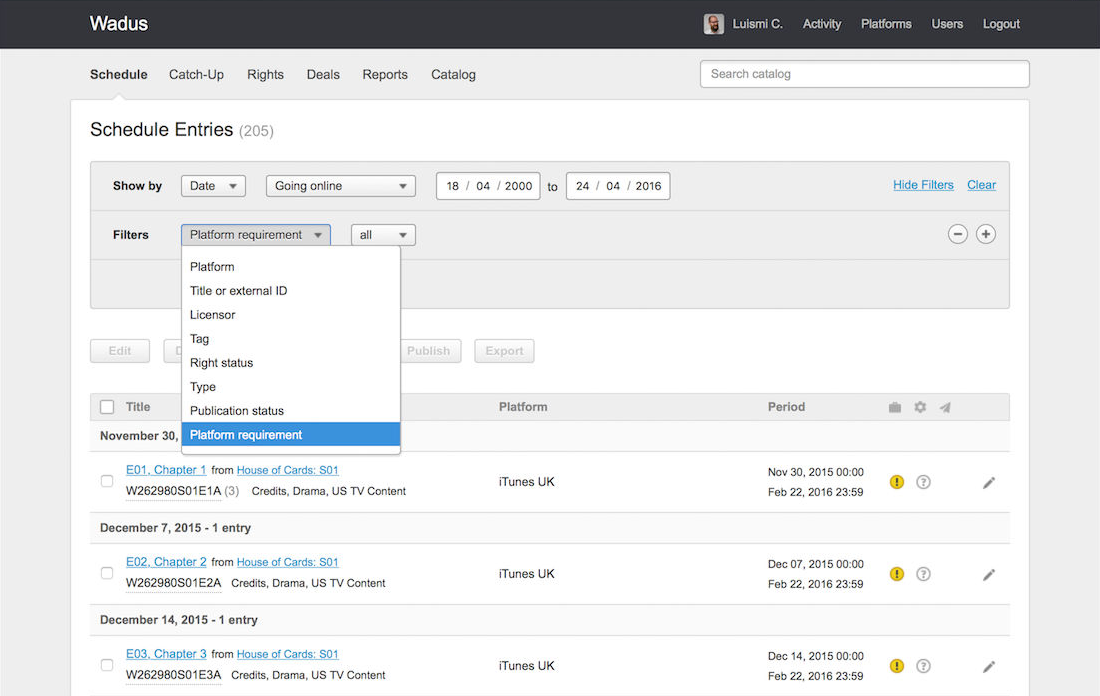This screenshot has height=696, width=1100.
Task: Click the add filter plus icon
Action: pos(985,235)
